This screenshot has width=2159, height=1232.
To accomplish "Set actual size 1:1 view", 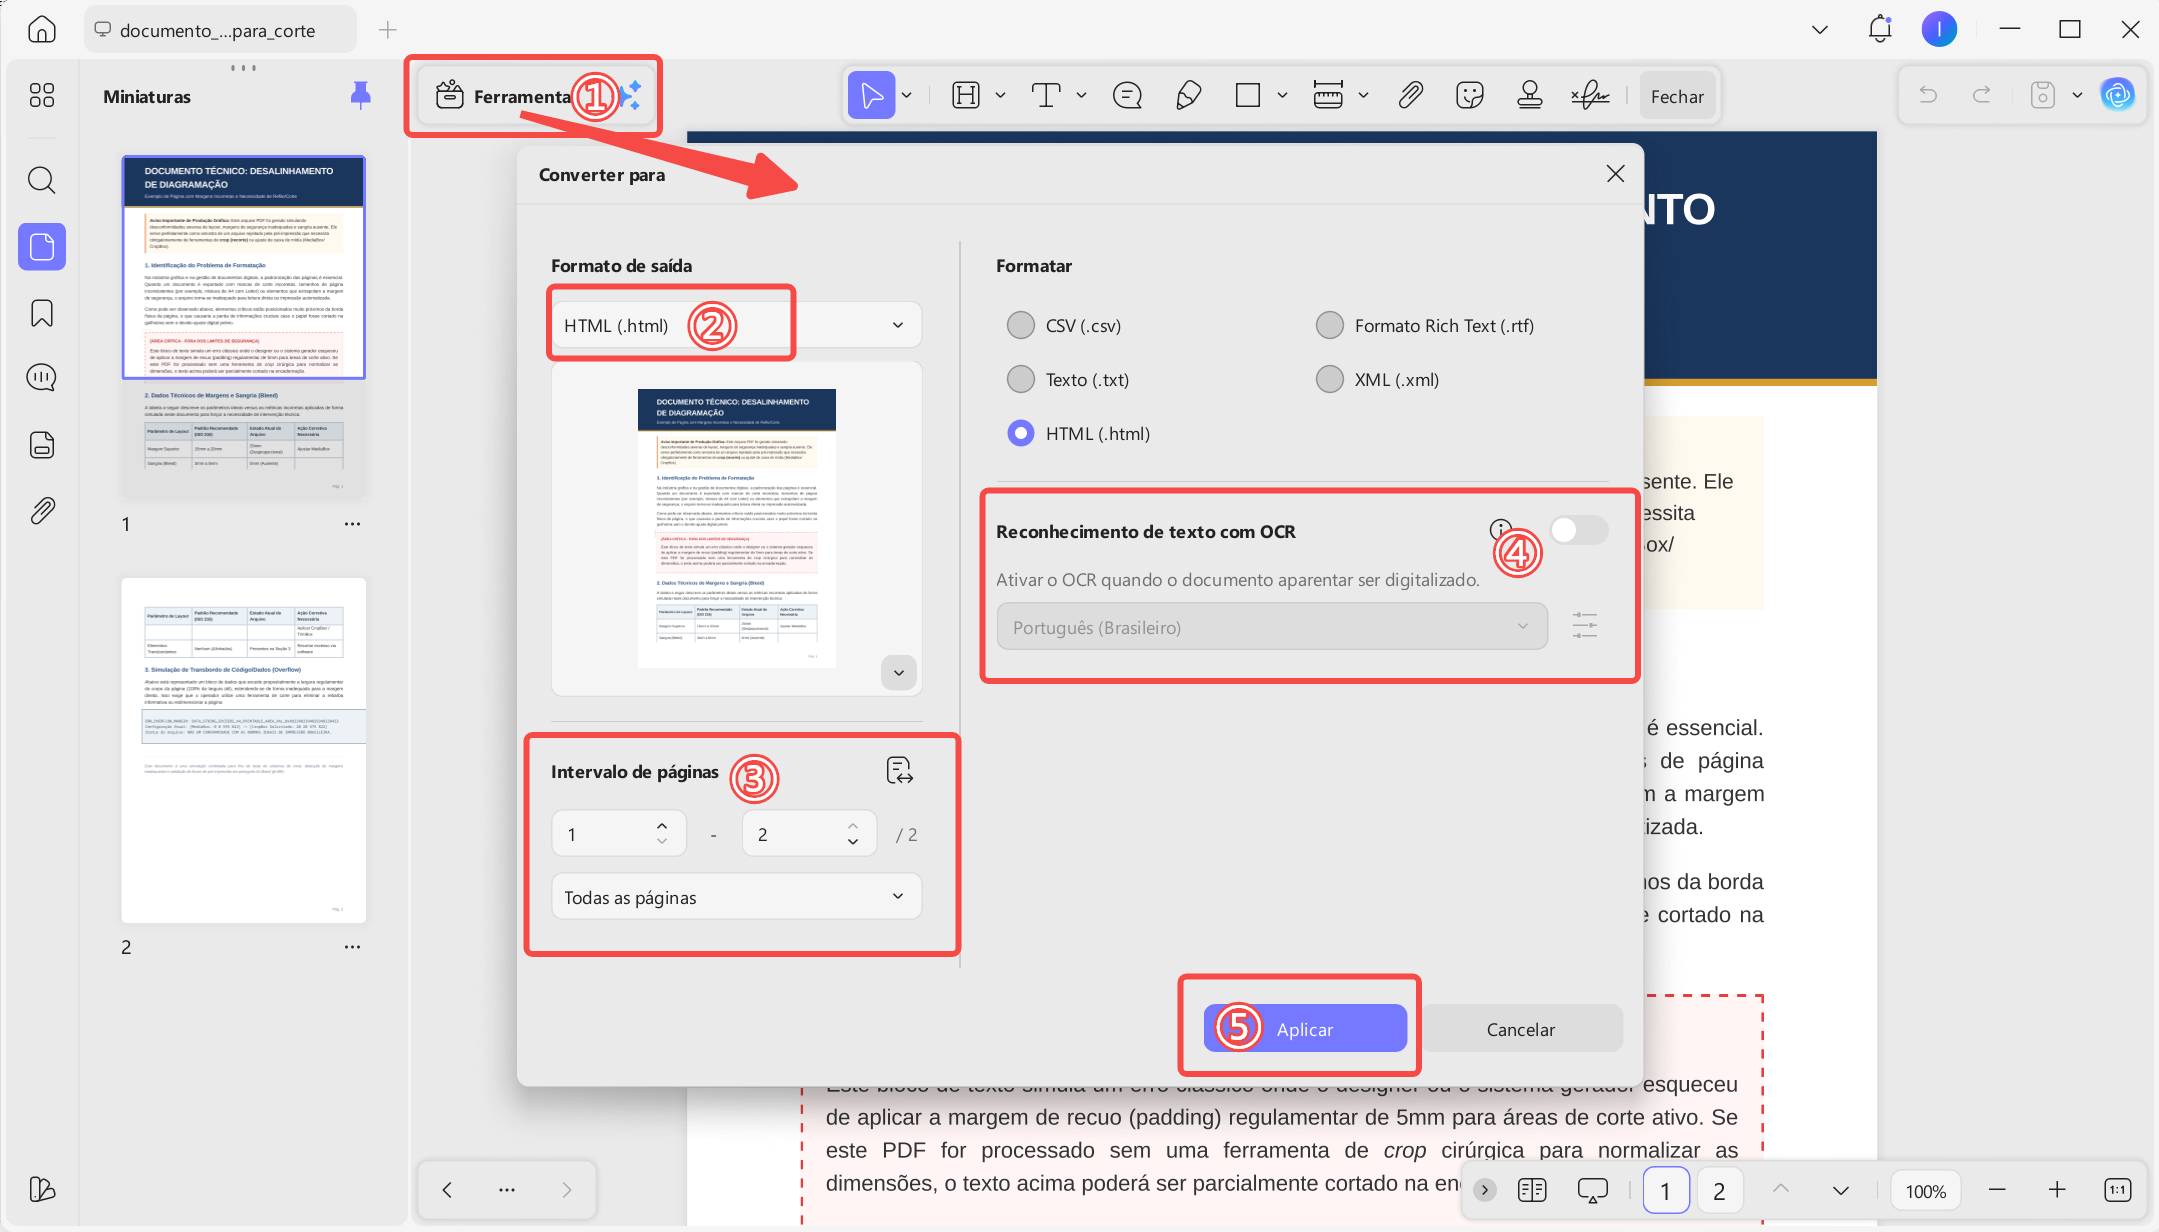I will click(2117, 1190).
